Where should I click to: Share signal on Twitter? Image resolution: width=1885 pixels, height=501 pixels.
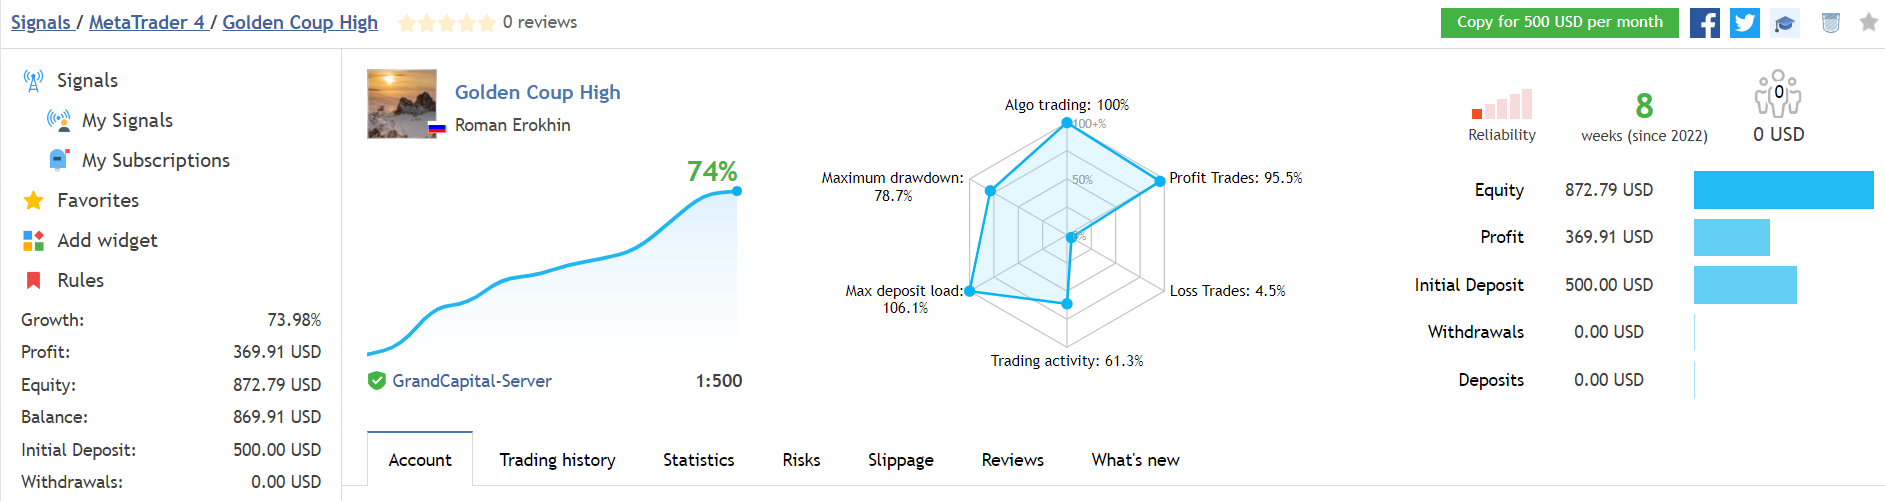click(x=1745, y=23)
